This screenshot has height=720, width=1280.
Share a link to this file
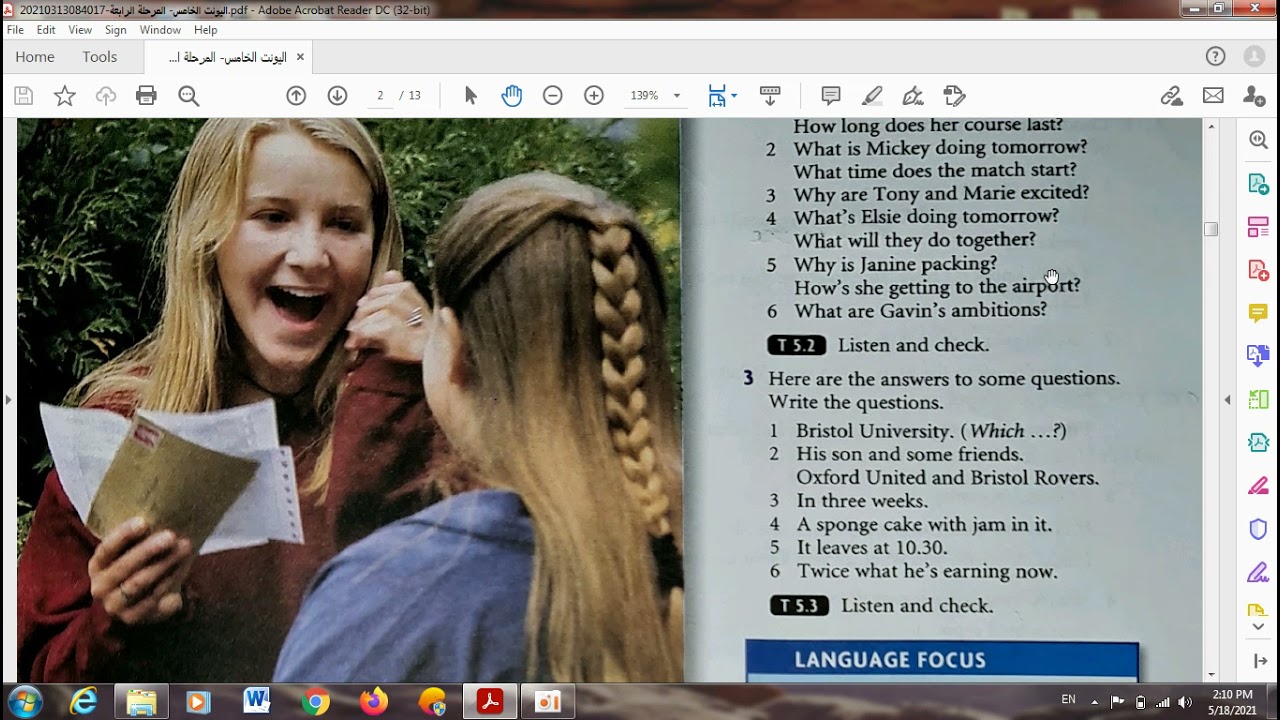1171,96
